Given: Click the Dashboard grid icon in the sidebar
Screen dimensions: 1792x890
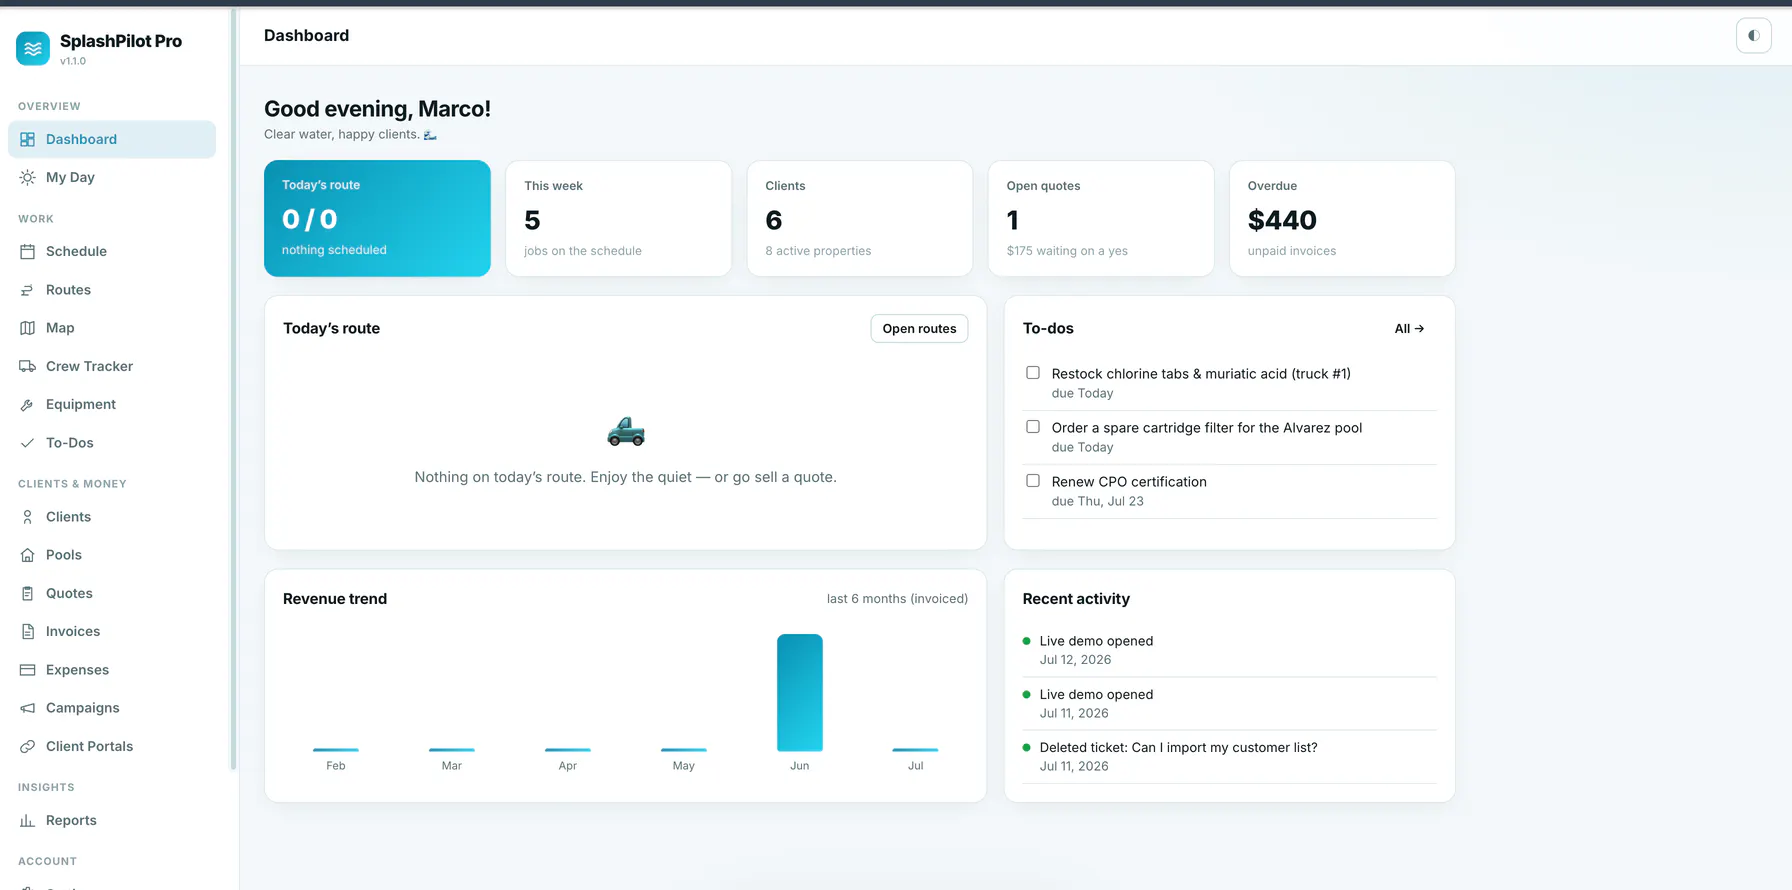Looking at the screenshot, I should click(27, 139).
